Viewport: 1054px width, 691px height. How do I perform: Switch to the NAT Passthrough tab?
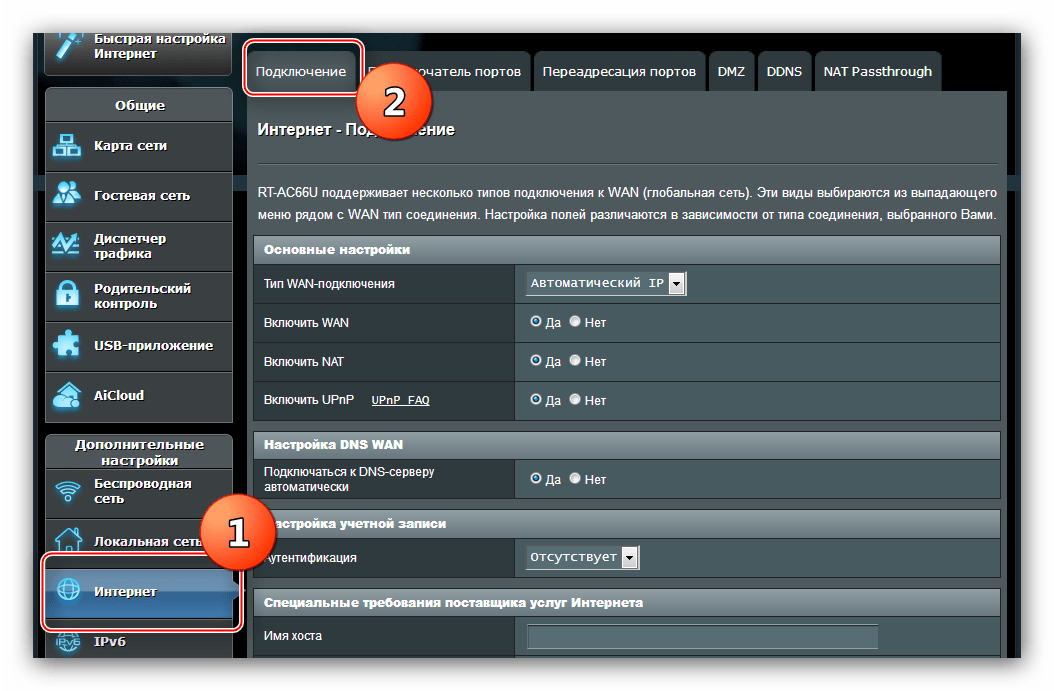click(x=878, y=71)
